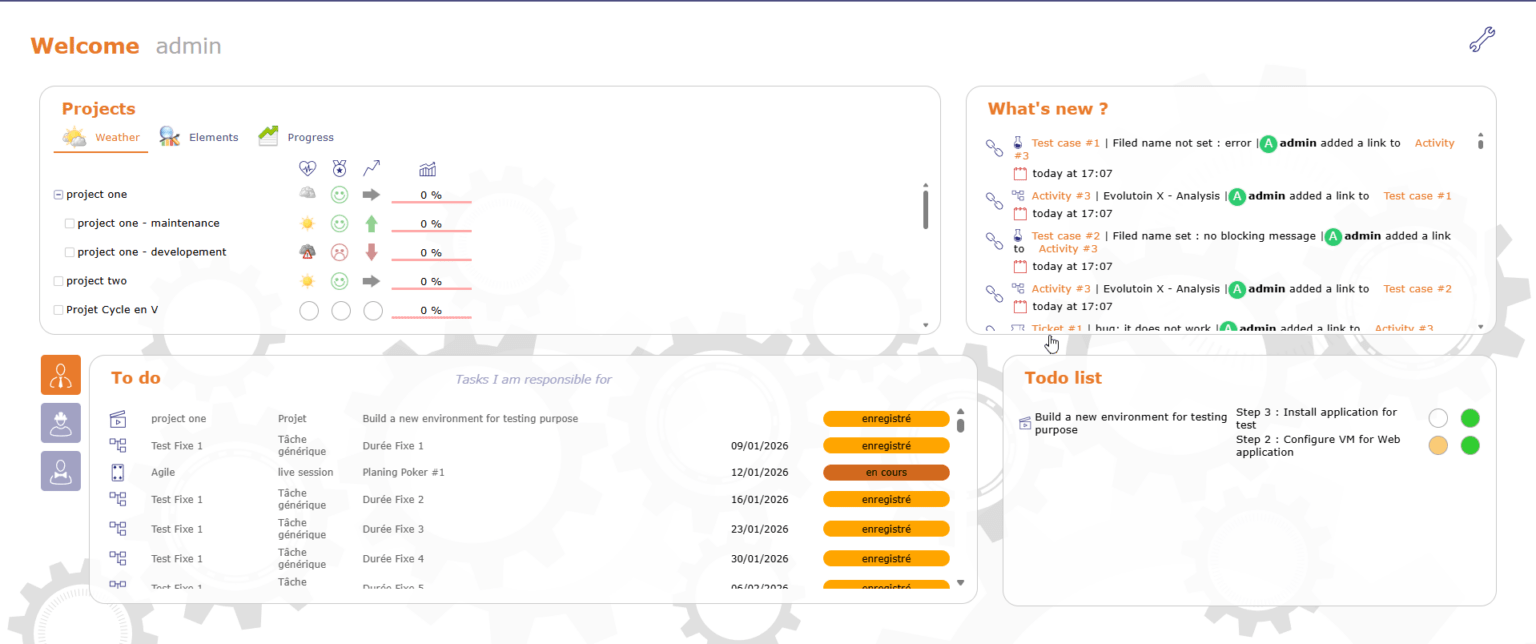Click the en cours status badge
The height and width of the screenshot is (644, 1536).
tap(885, 472)
